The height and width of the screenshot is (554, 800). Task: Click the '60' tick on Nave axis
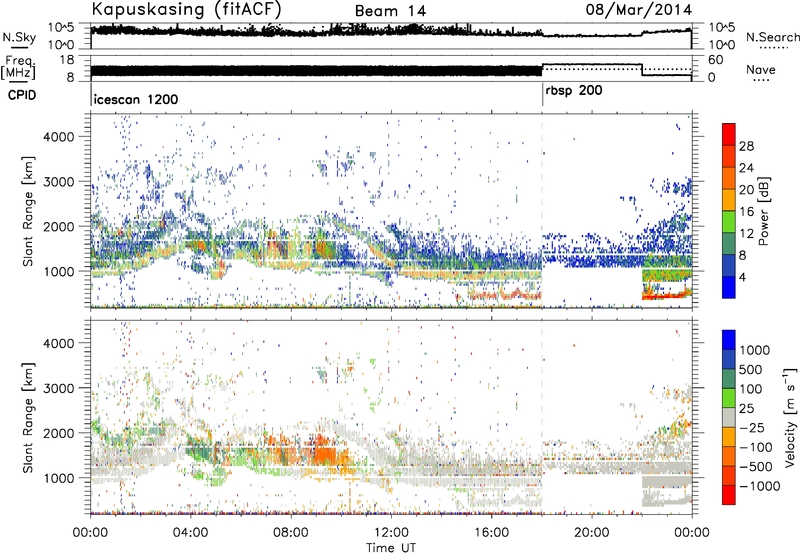coord(716,60)
